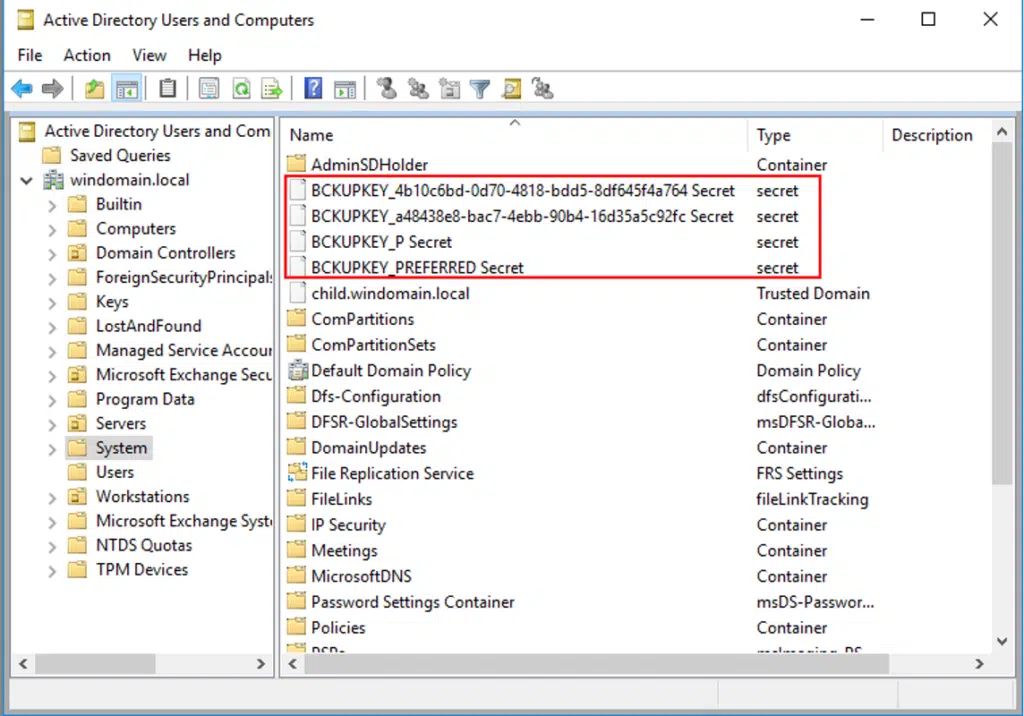Sort by the Type column header
Viewport: 1024px width, 716px height.
pyautogui.click(x=814, y=135)
